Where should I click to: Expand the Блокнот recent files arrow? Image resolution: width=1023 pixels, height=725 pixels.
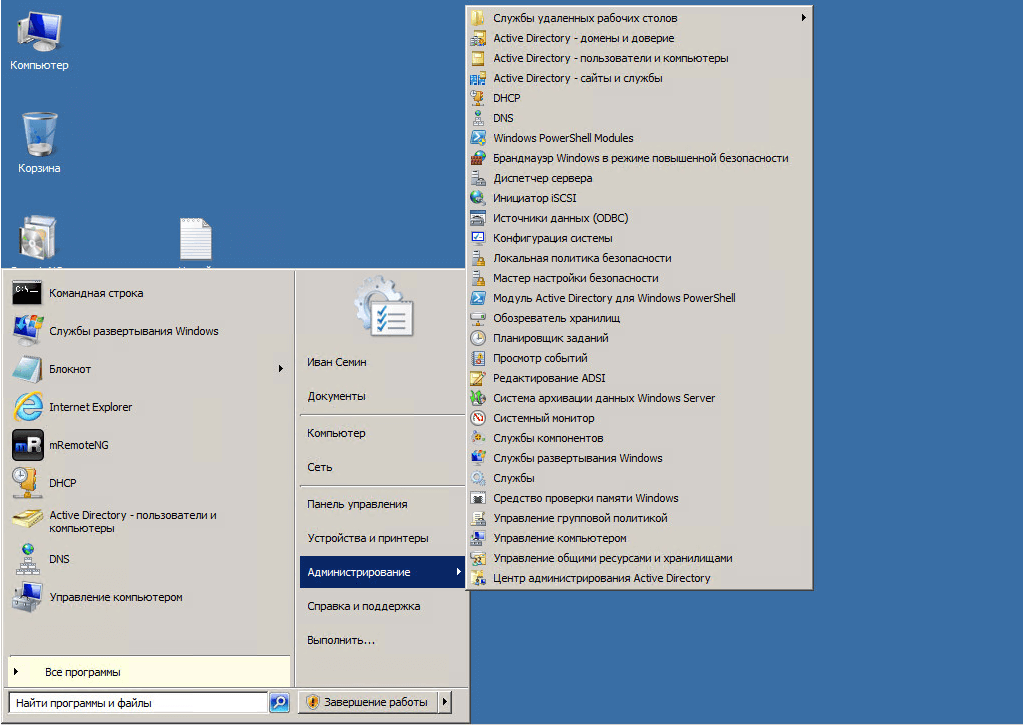pos(281,369)
